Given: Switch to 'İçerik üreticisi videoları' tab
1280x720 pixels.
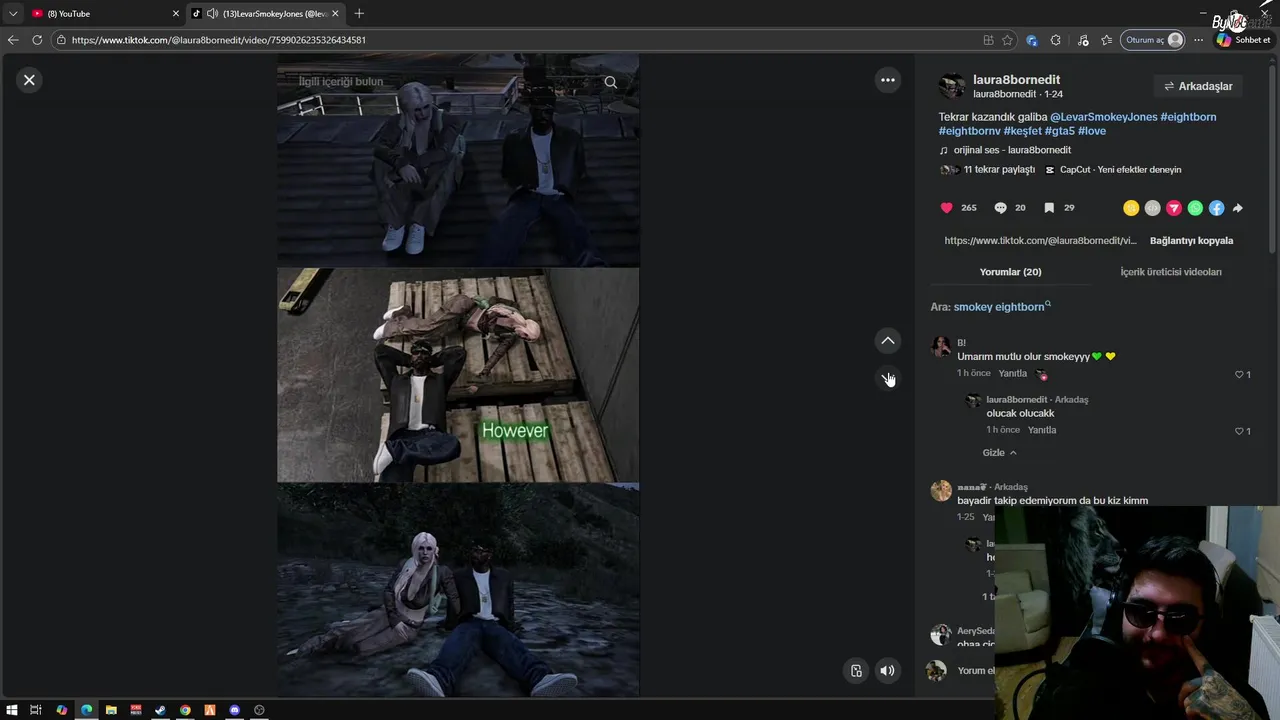Looking at the screenshot, I should click(x=1170, y=272).
